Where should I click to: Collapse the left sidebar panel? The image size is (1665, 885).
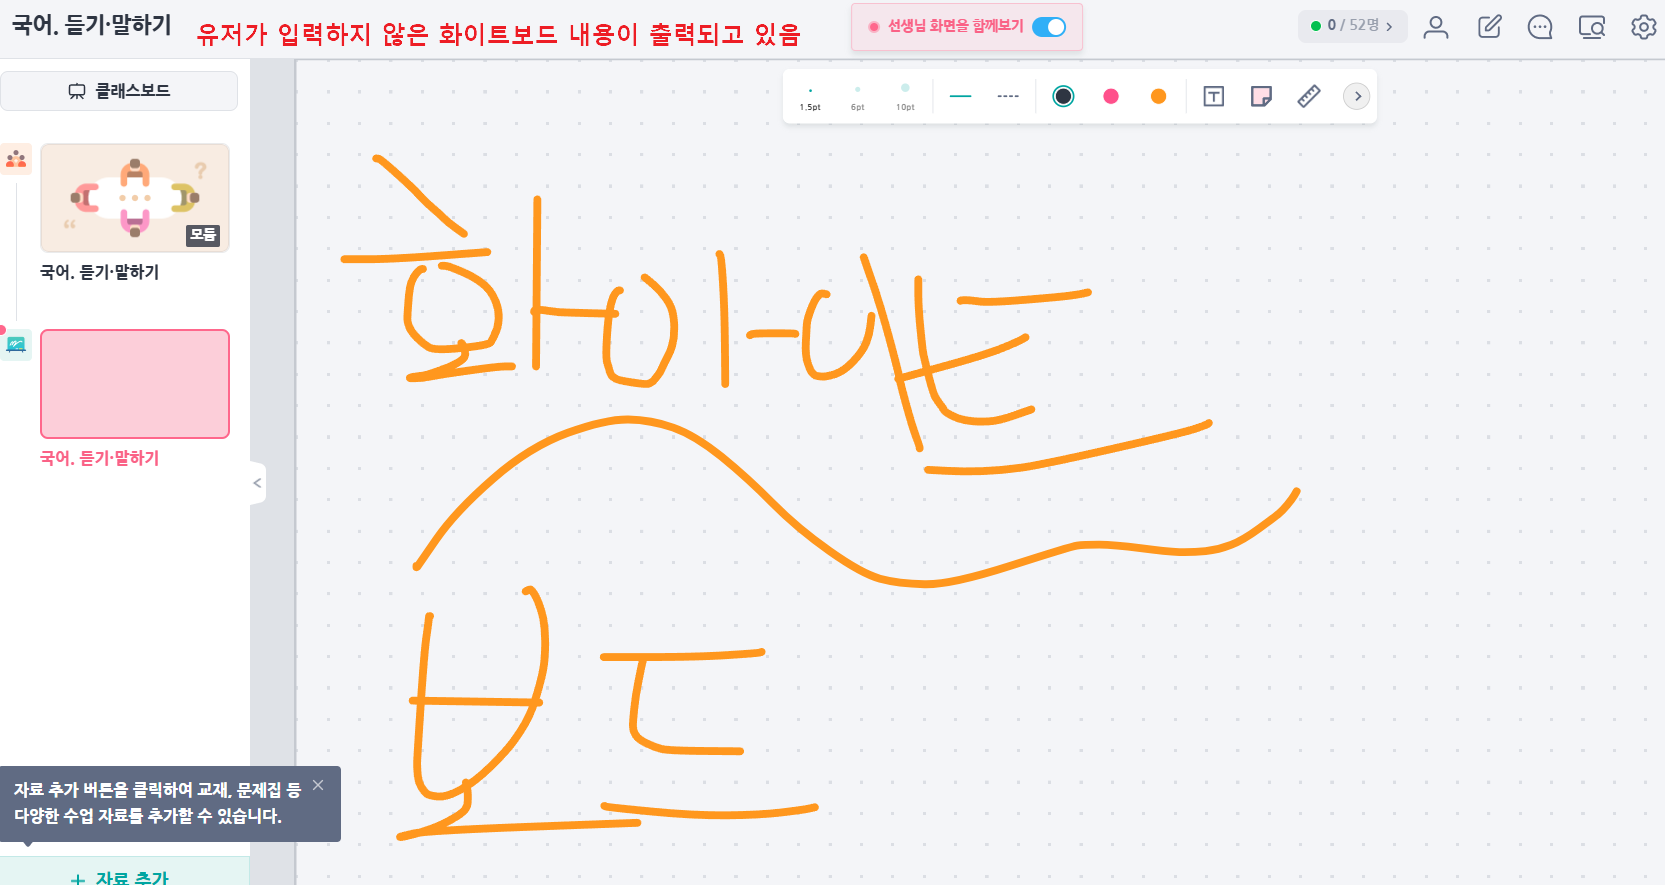pos(257,483)
